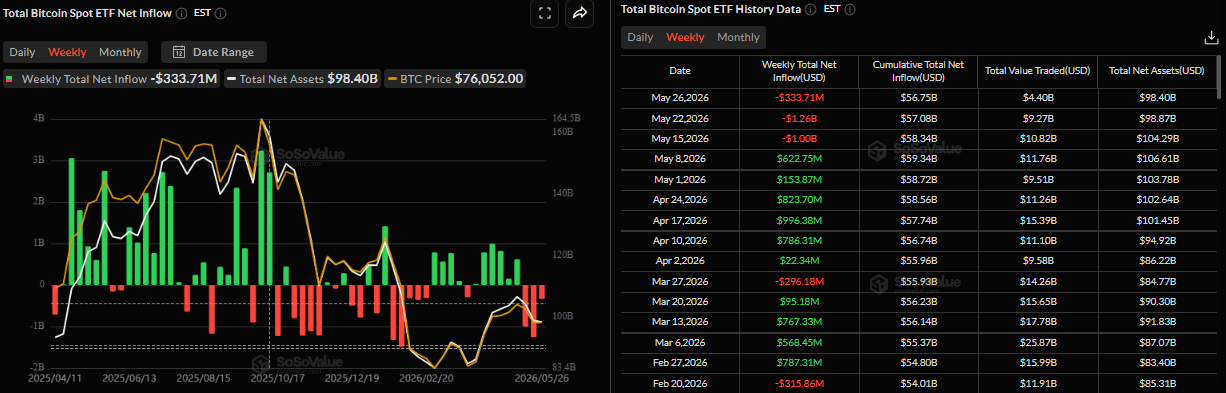The height and width of the screenshot is (393, 1226).
Task: Click the -$1.26B weekly inflow cell
Action: pyautogui.click(x=799, y=118)
